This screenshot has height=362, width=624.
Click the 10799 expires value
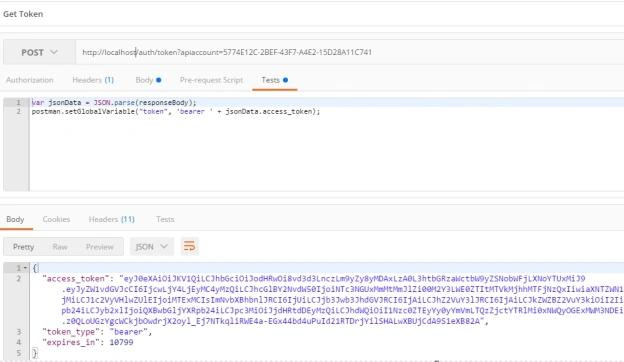pos(121,342)
